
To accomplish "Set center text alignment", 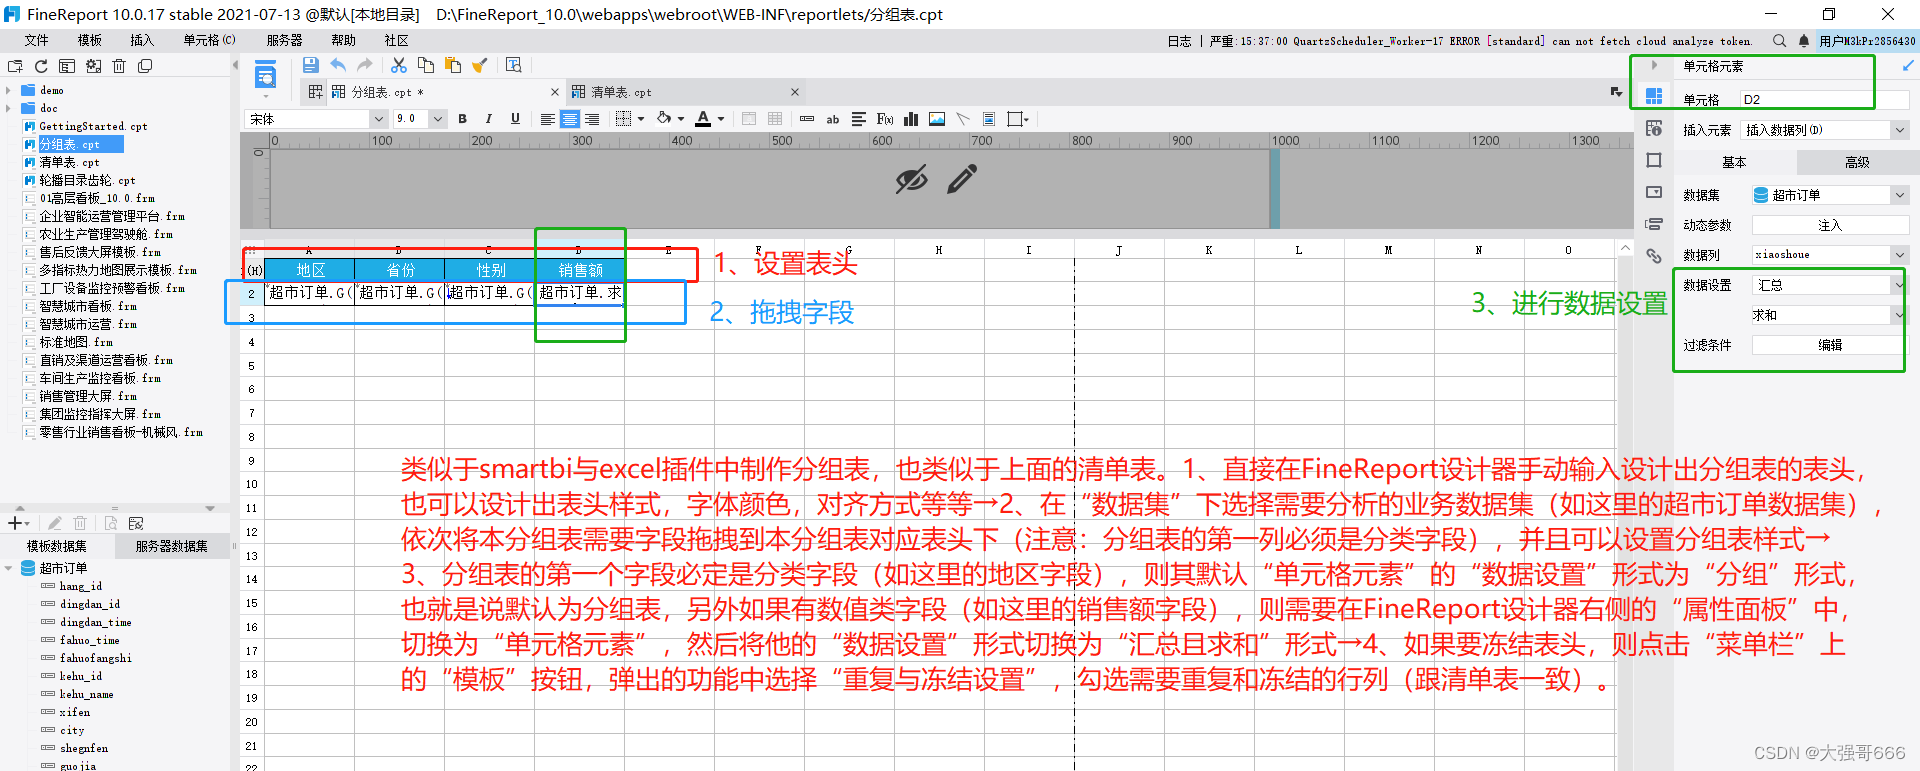I will tap(570, 119).
